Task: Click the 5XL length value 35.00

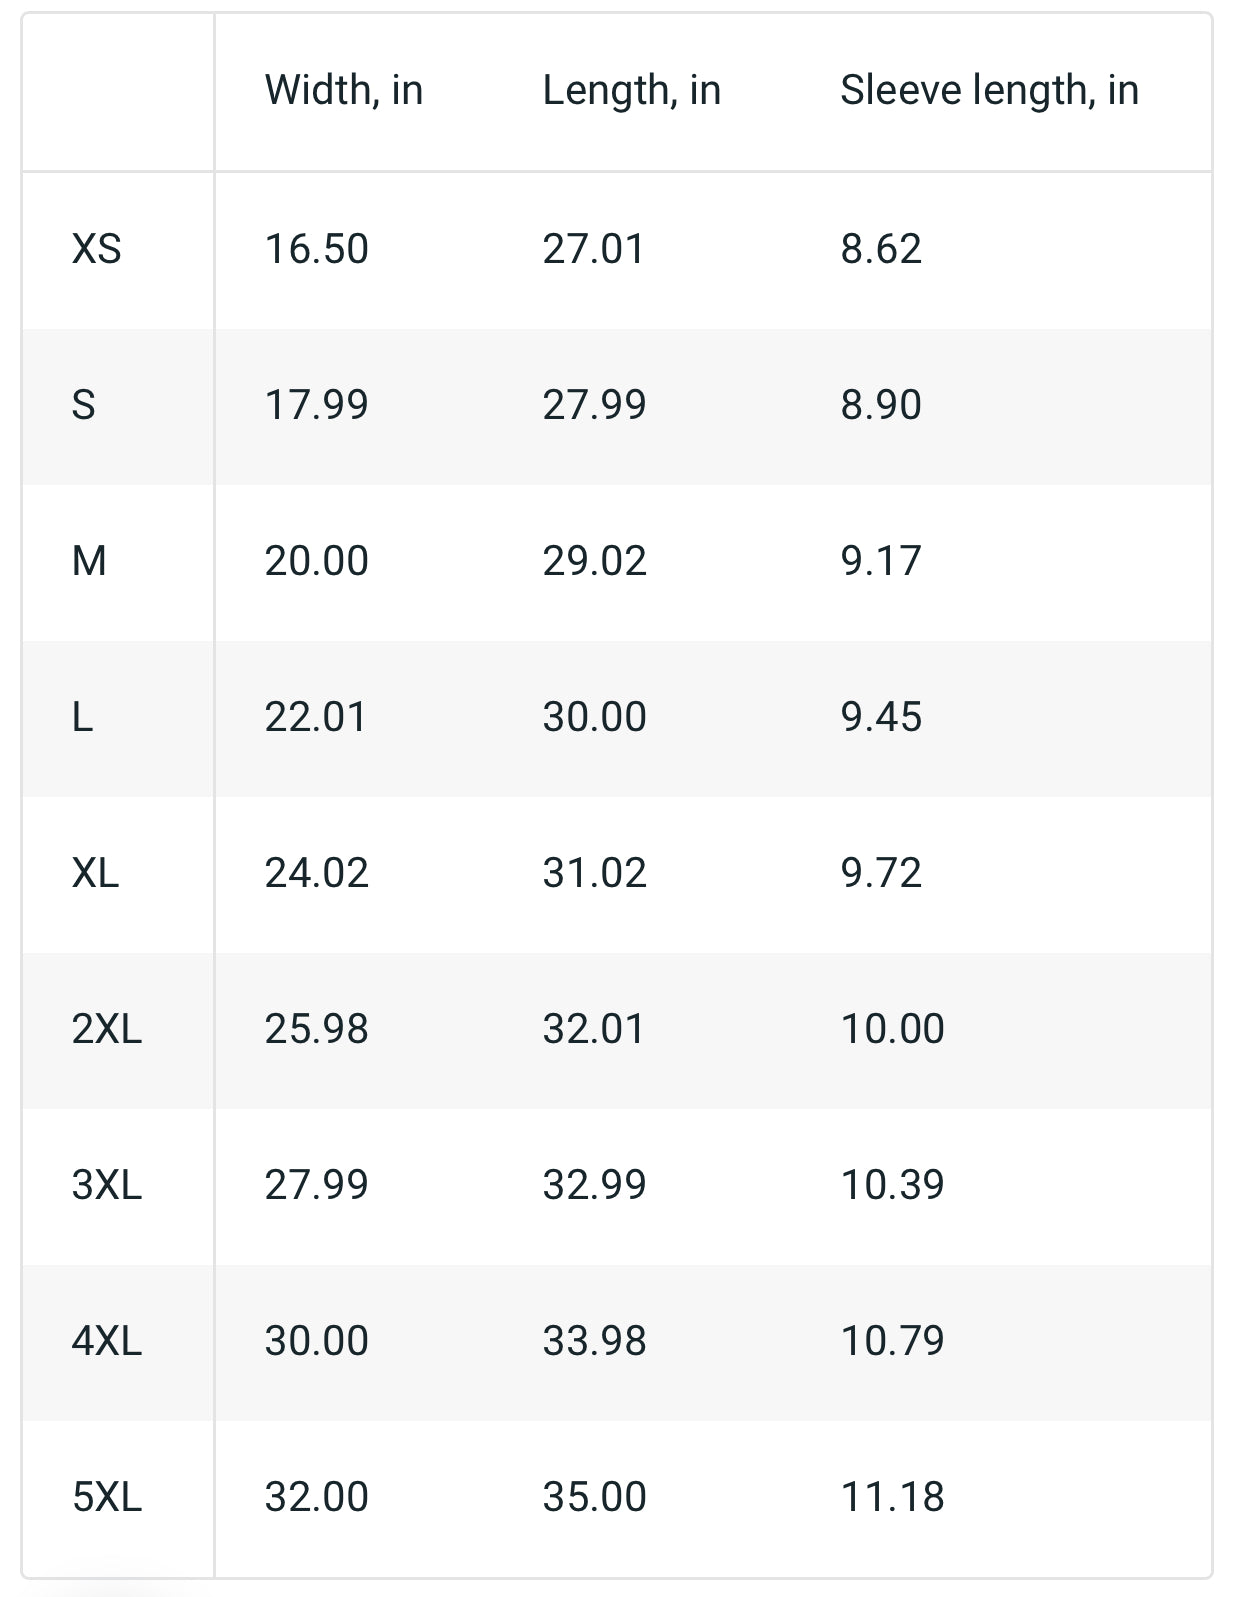Action: (x=594, y=1497)
